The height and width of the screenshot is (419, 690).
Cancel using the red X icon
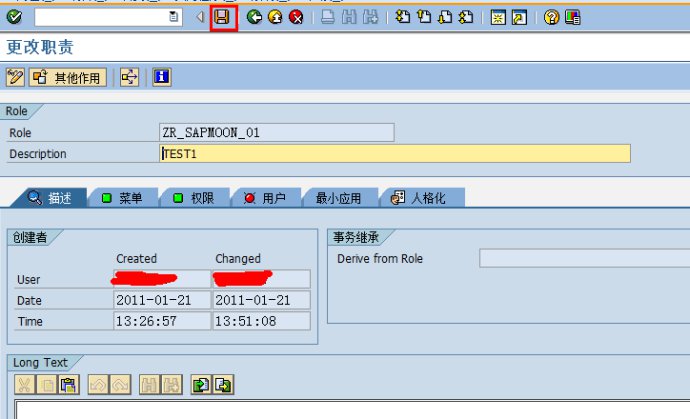click(x=296, y=17)
